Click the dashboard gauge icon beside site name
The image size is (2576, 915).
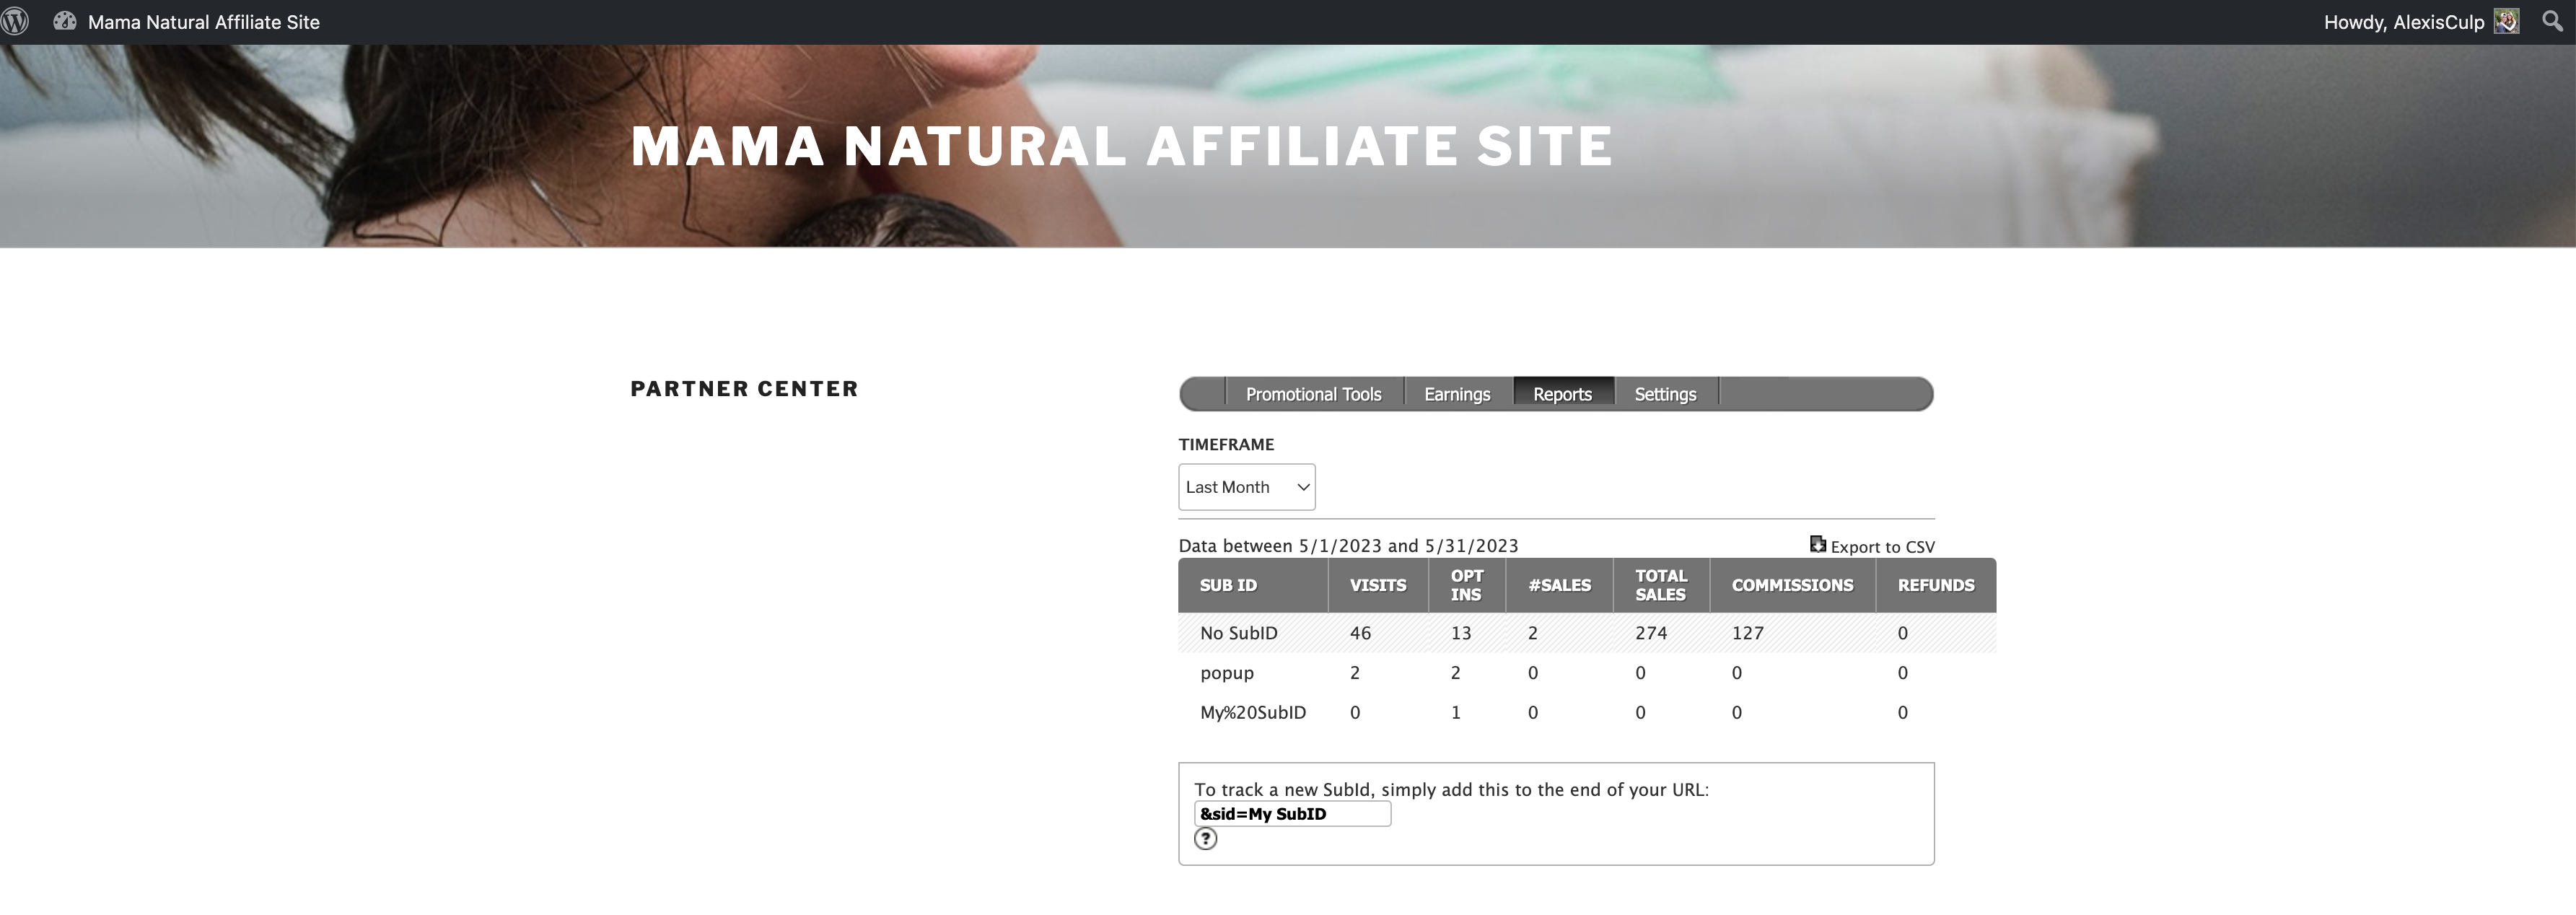65,21
